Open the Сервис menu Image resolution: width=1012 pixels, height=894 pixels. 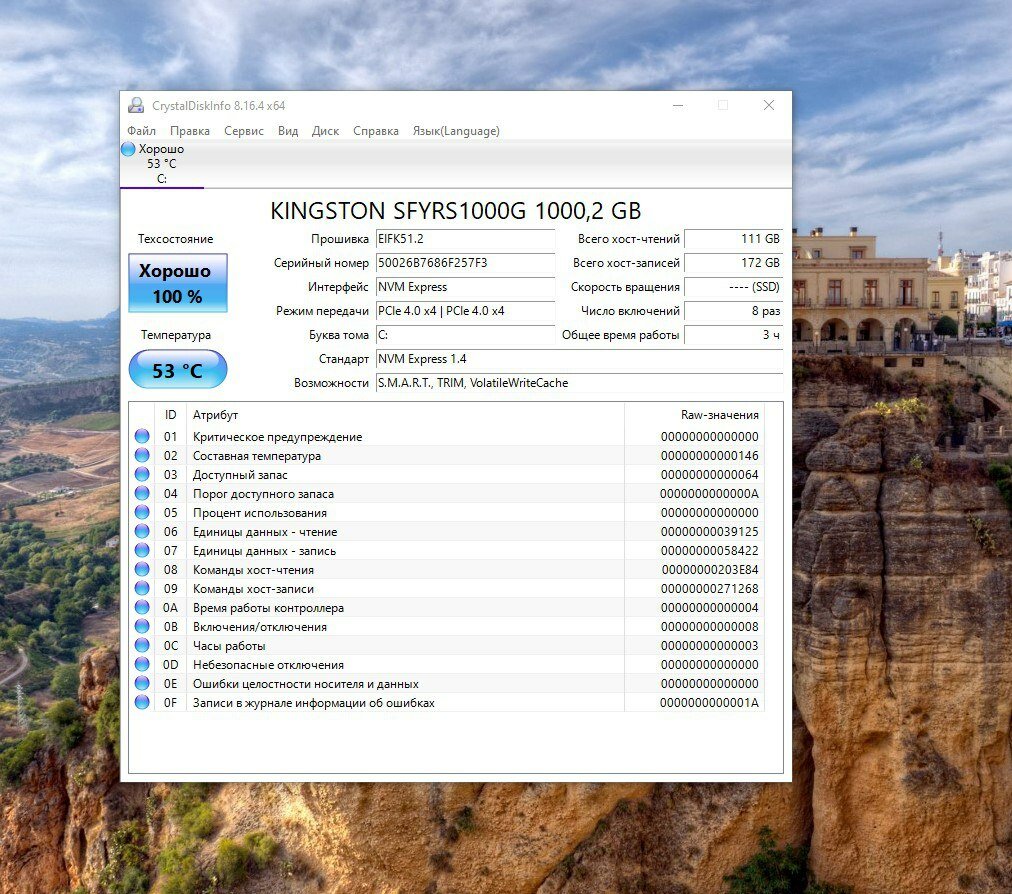tap(244, 131)
